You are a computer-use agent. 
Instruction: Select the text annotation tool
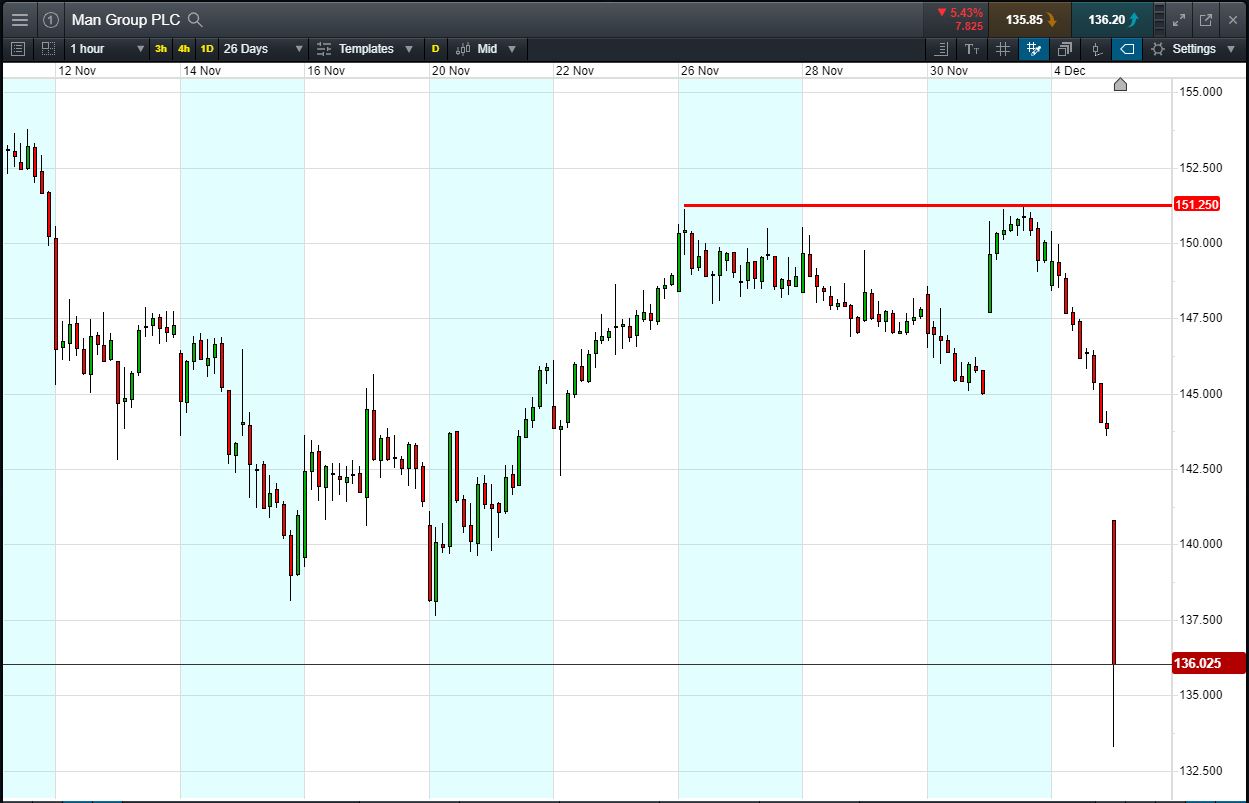pos(972,48)
